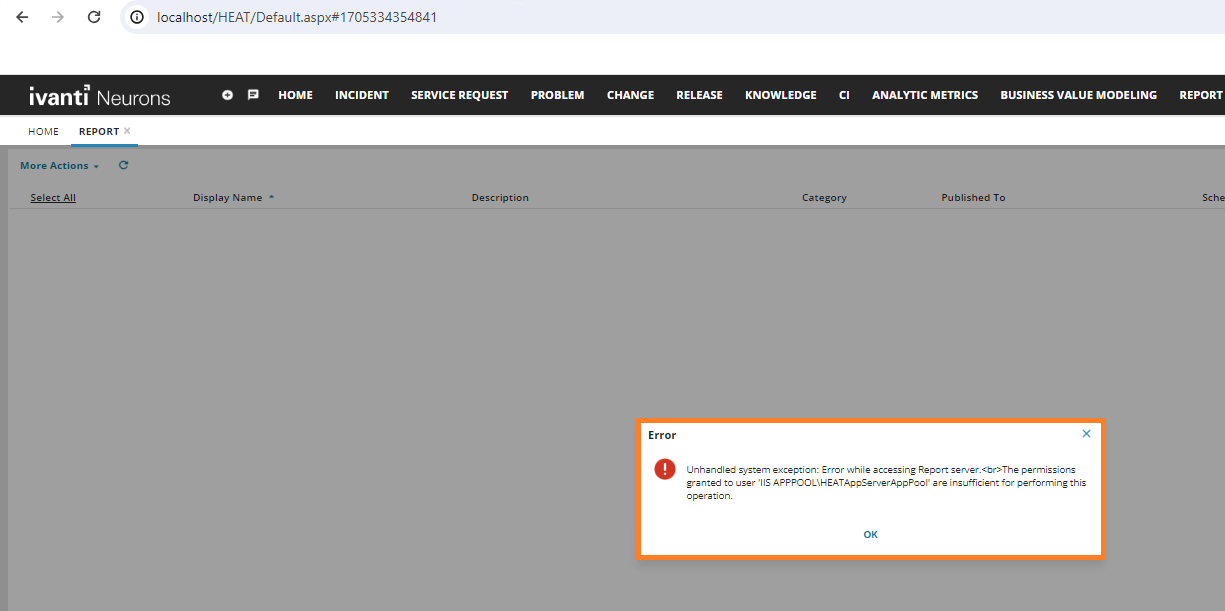Screen dimensions: 1225x611
Task: Click the add new record icon
Action: click(x=228, y=94)
